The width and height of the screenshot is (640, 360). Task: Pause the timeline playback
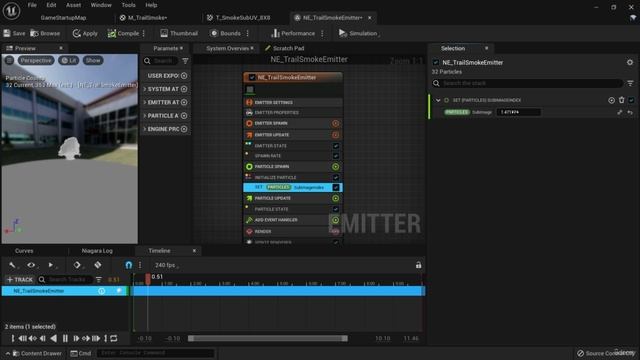(x=65, y=338)
